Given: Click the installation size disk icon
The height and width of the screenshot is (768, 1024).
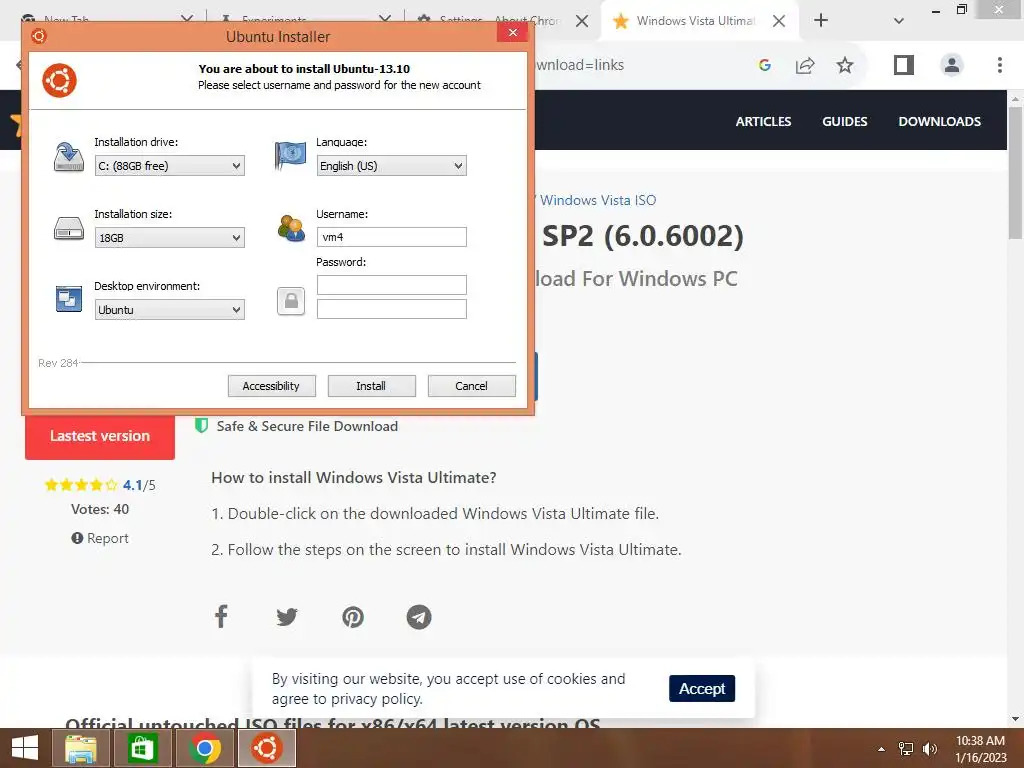Looking at the screenshot, I should click(x=69, y=229).
